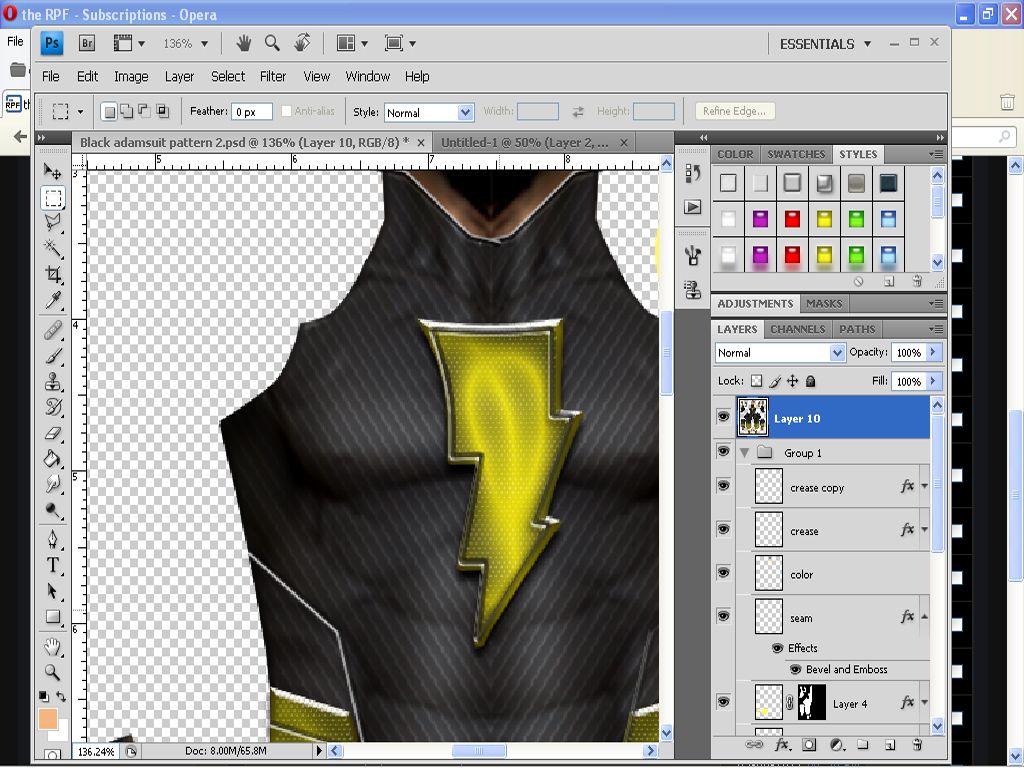
Task: Apply the red glass button style
Action: (792, 219)
